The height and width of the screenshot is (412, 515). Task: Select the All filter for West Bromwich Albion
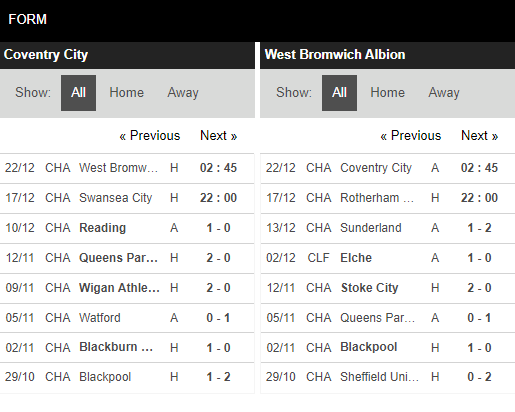[339, 93]
